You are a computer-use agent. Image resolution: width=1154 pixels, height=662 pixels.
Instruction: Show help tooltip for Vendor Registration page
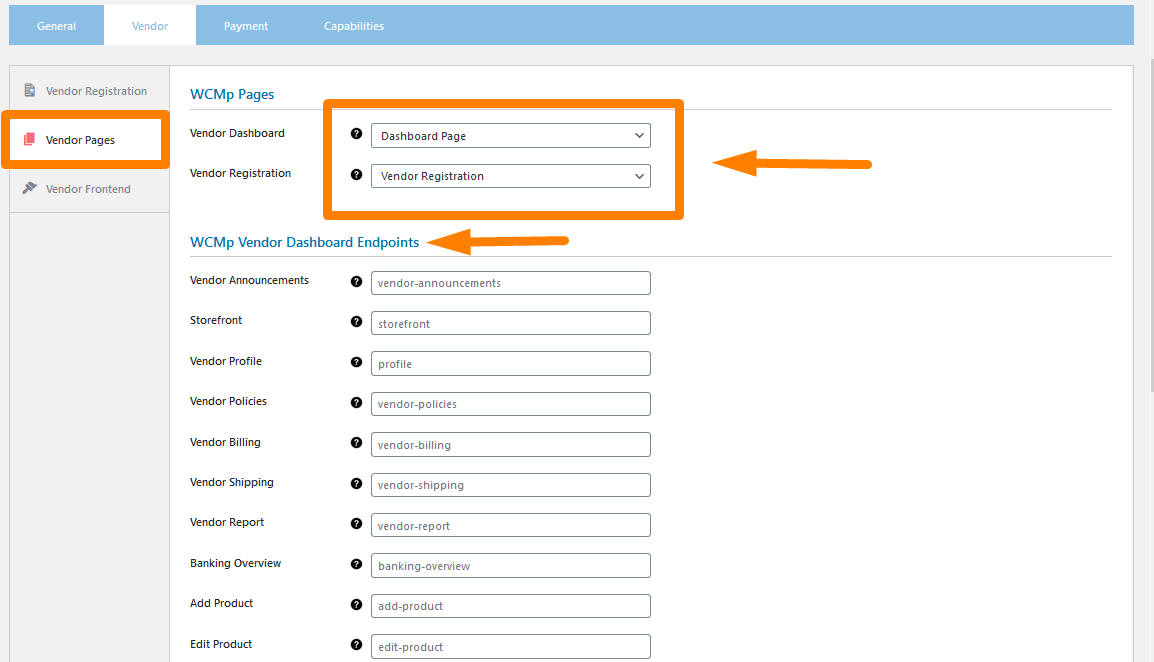(356, 175)
